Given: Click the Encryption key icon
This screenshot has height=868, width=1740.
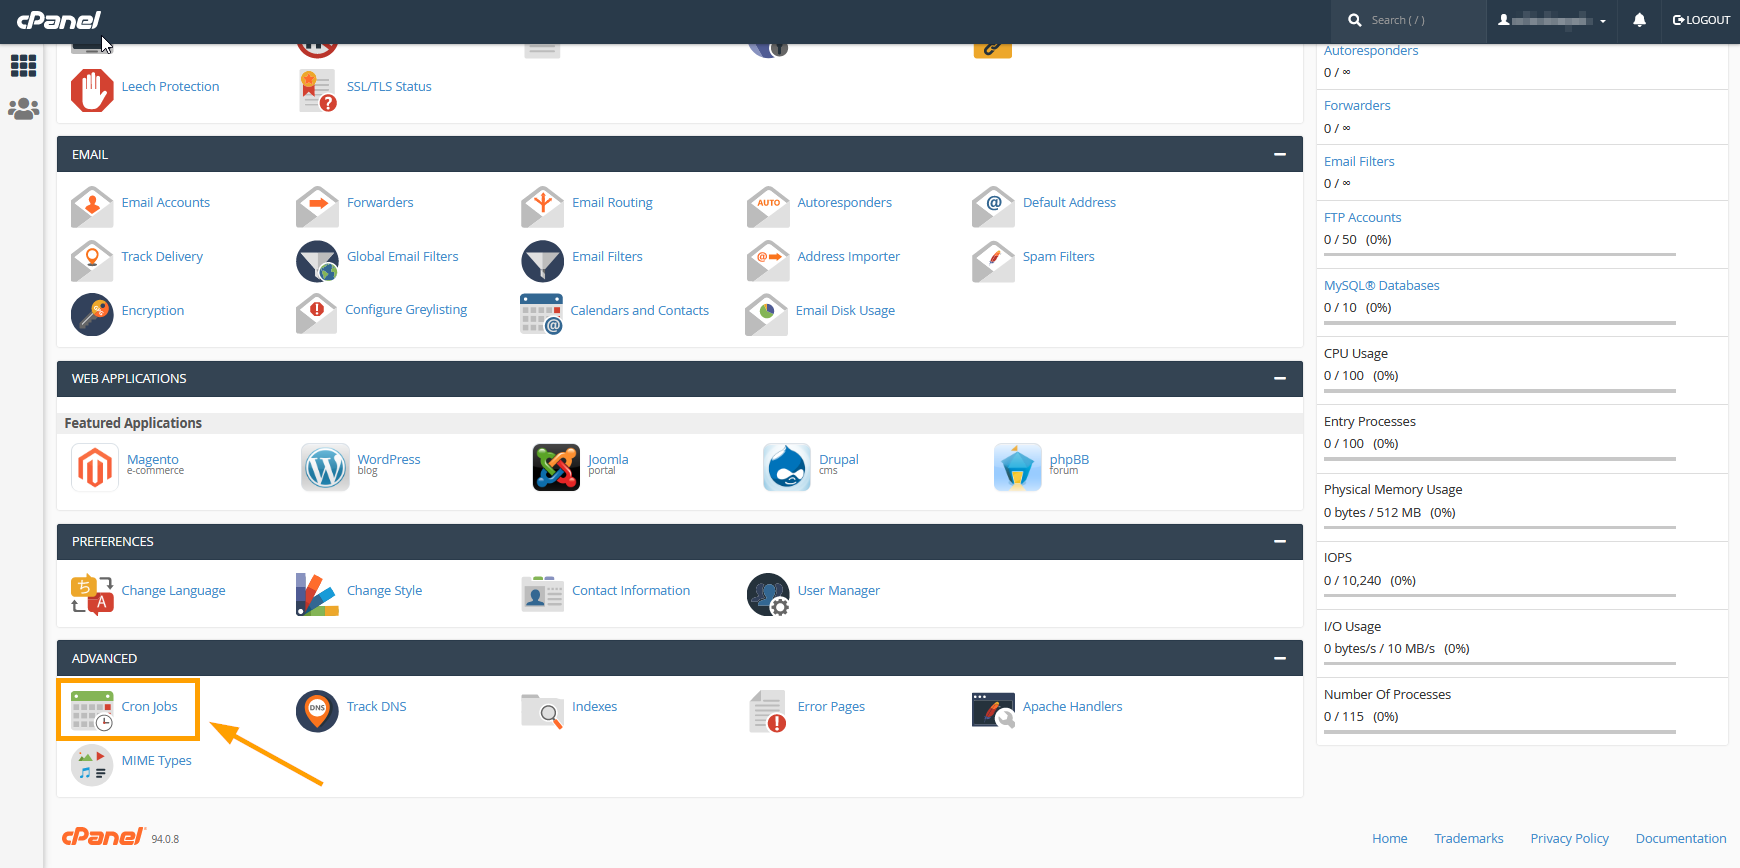Looking at the screenshot, I should [92, 314].
